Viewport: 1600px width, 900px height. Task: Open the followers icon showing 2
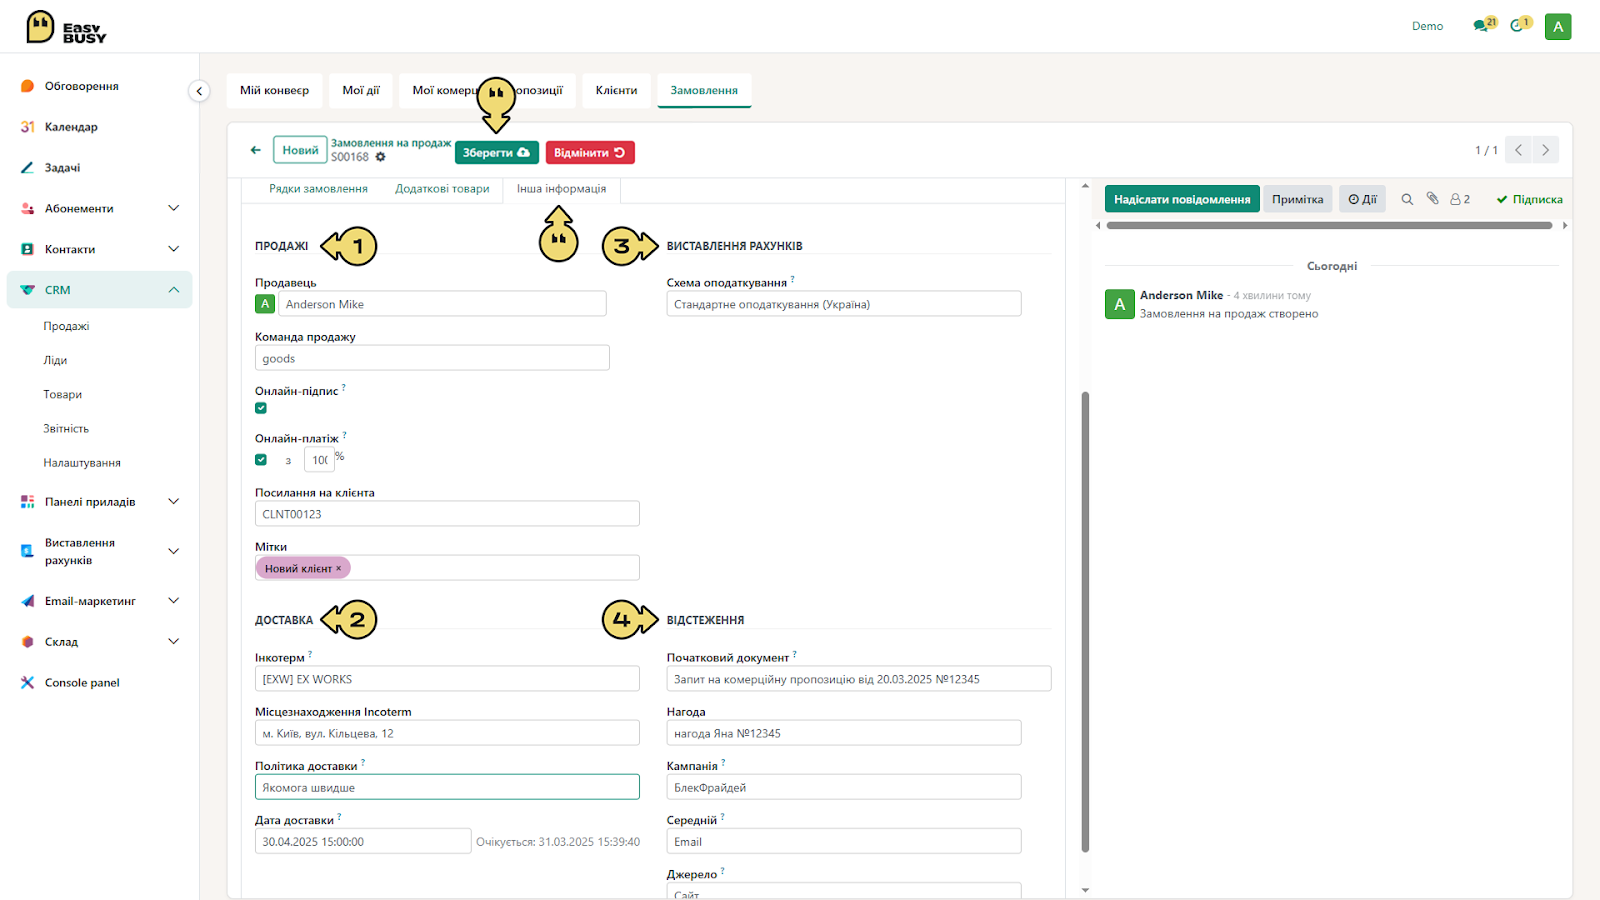[x=1460, y=199]
